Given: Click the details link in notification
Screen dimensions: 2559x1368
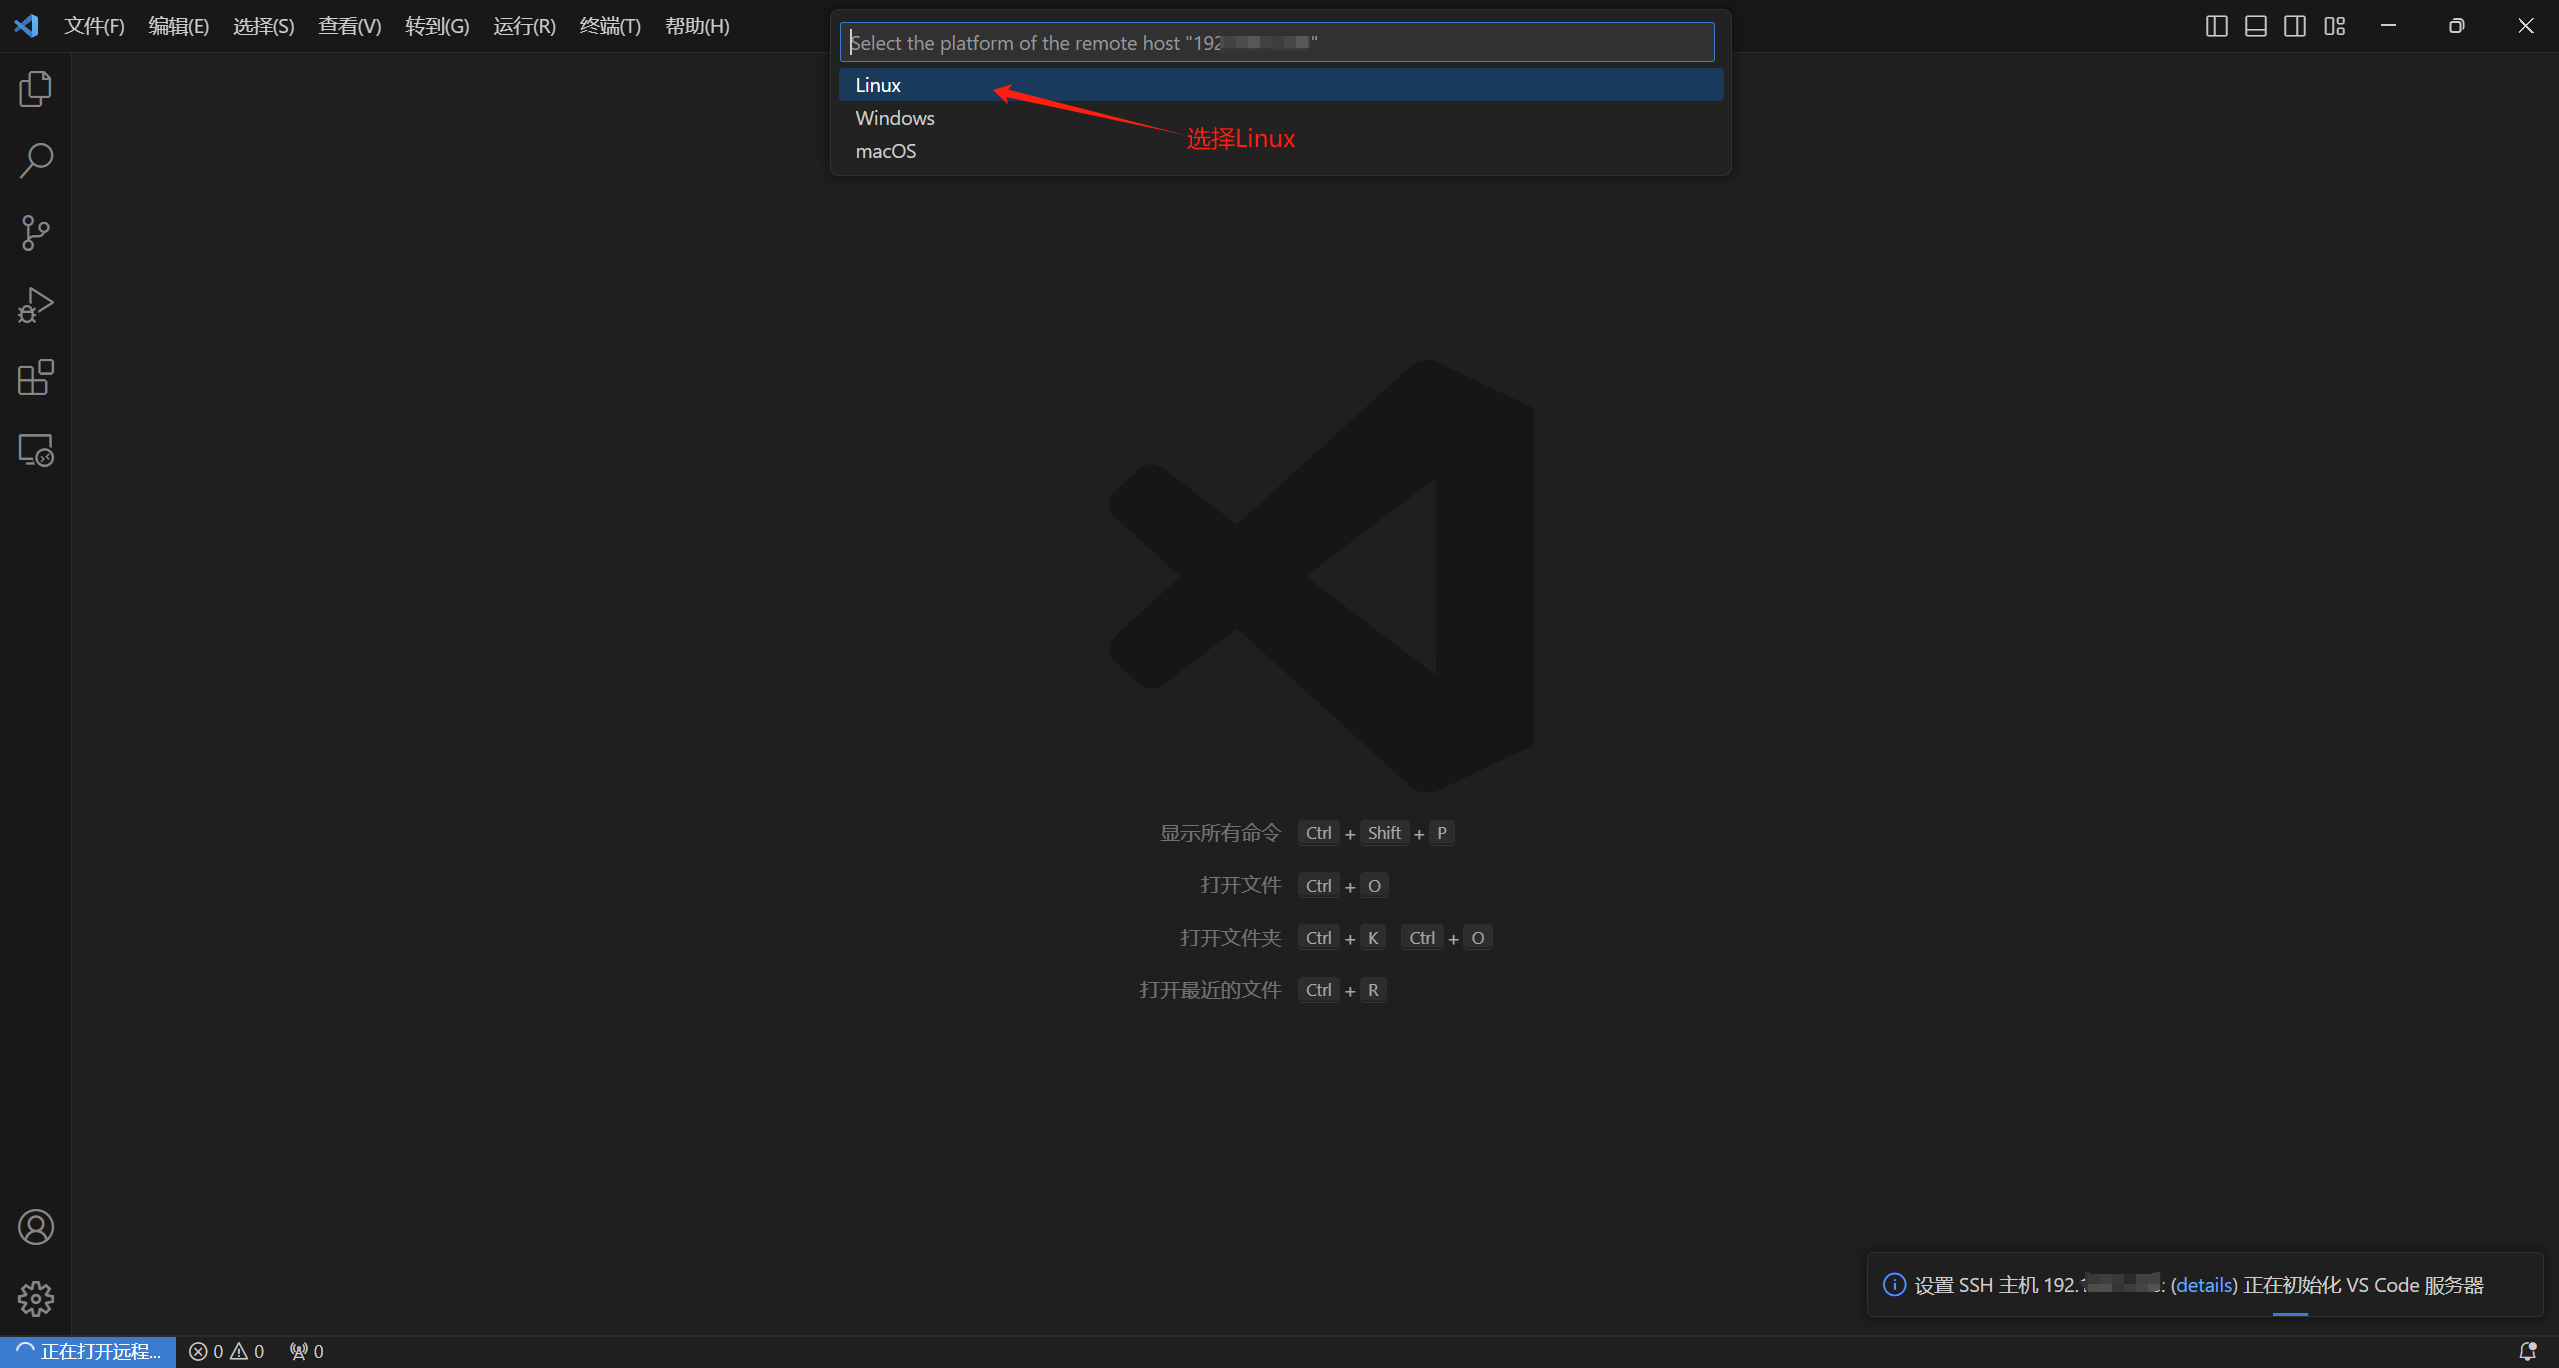Looking at the screenshot, I should 2204,1285.
